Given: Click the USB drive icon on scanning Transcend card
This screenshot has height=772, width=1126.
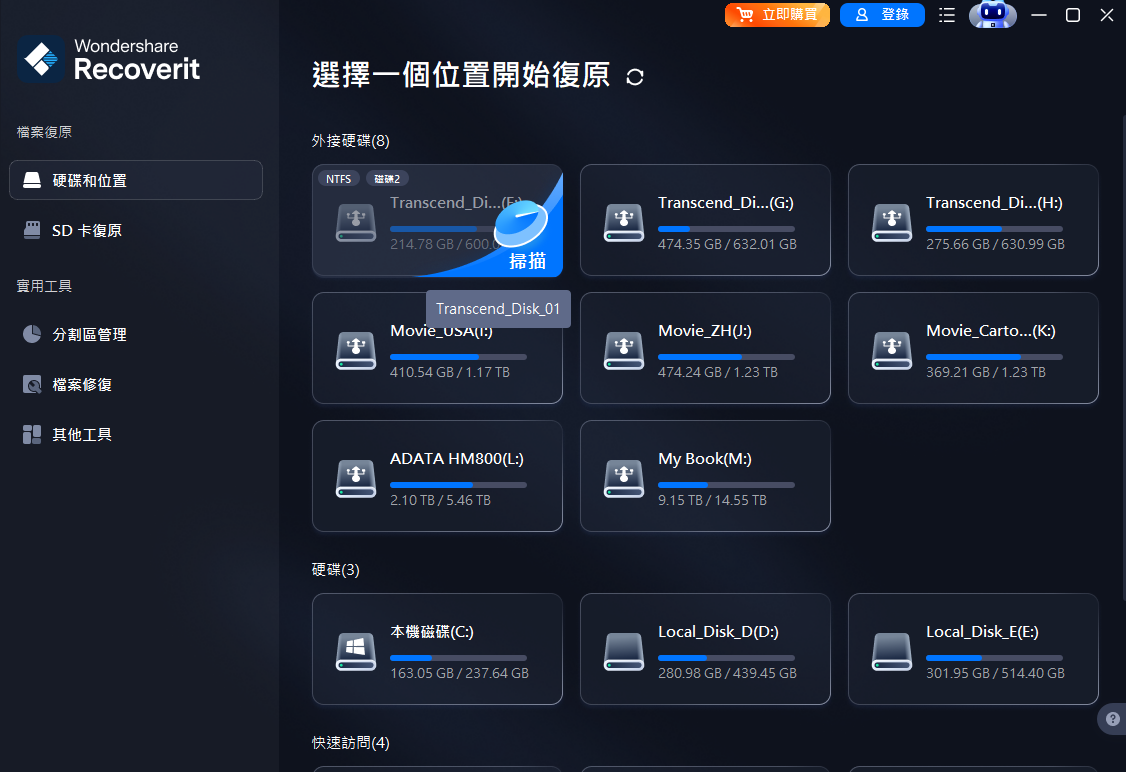Looking at the screenshot, I should 355,223.
